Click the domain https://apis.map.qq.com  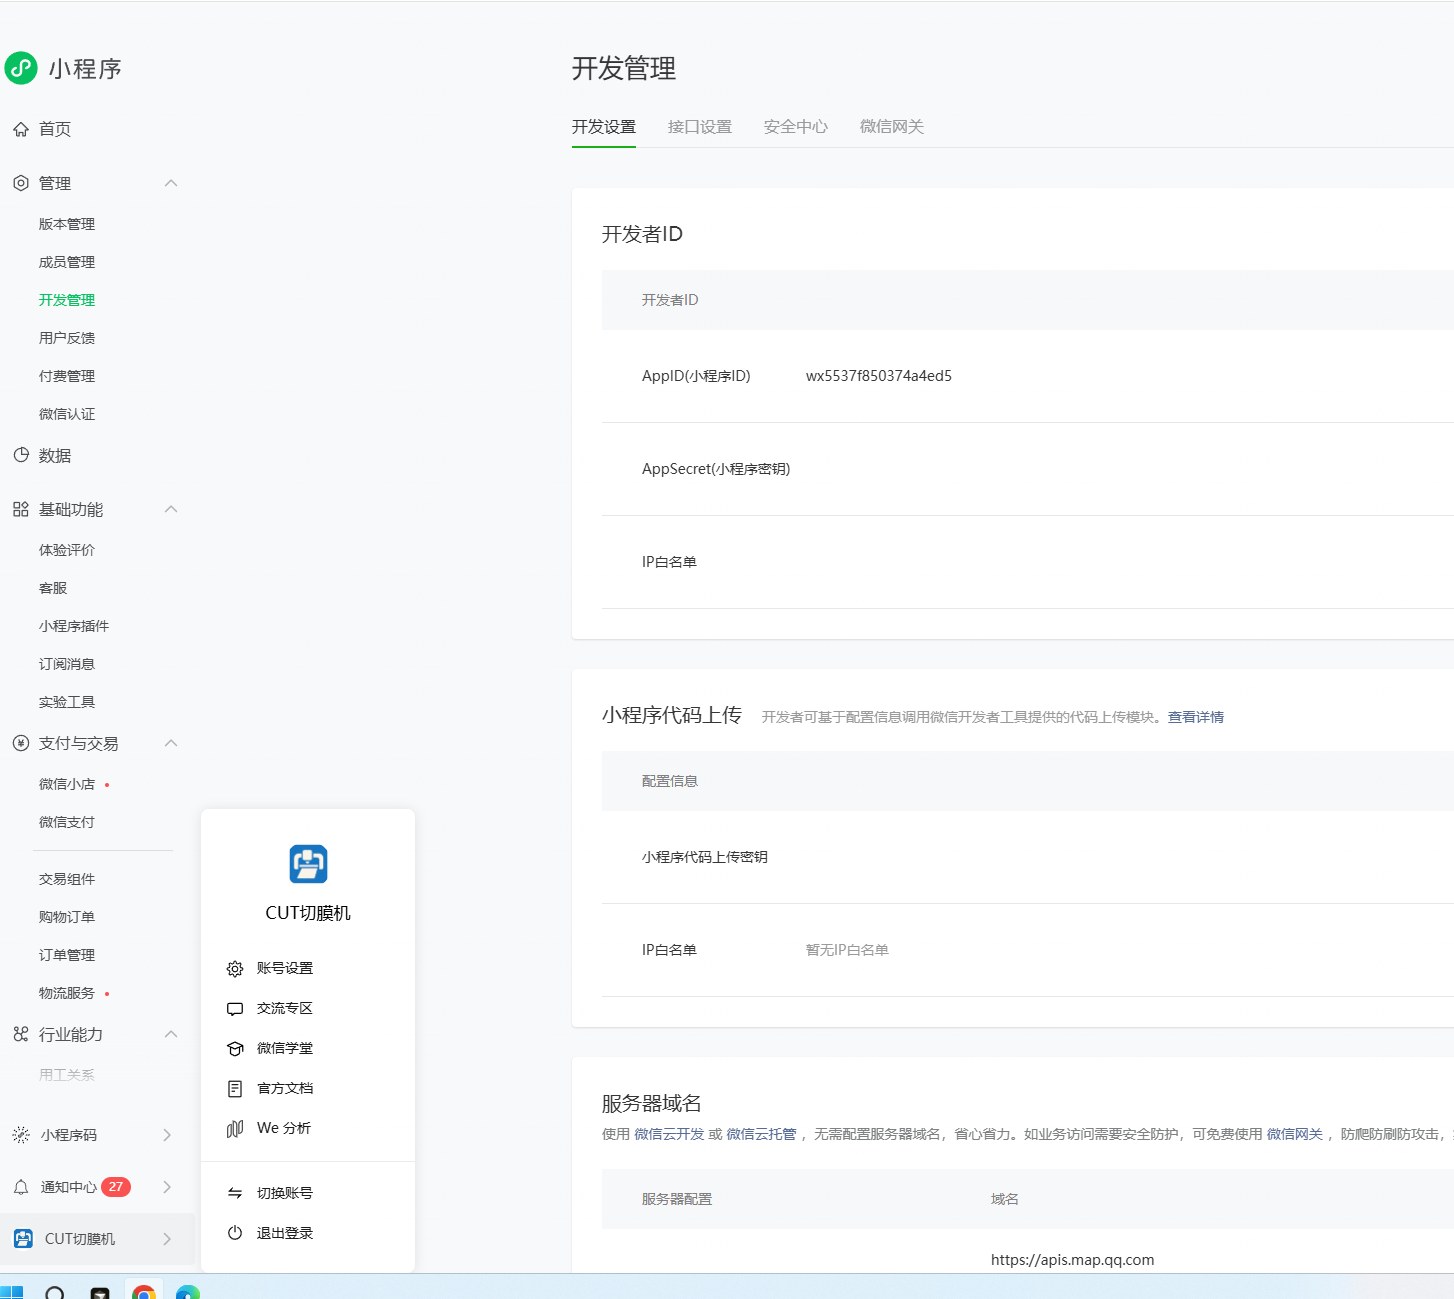(x=1073, y=1260)
